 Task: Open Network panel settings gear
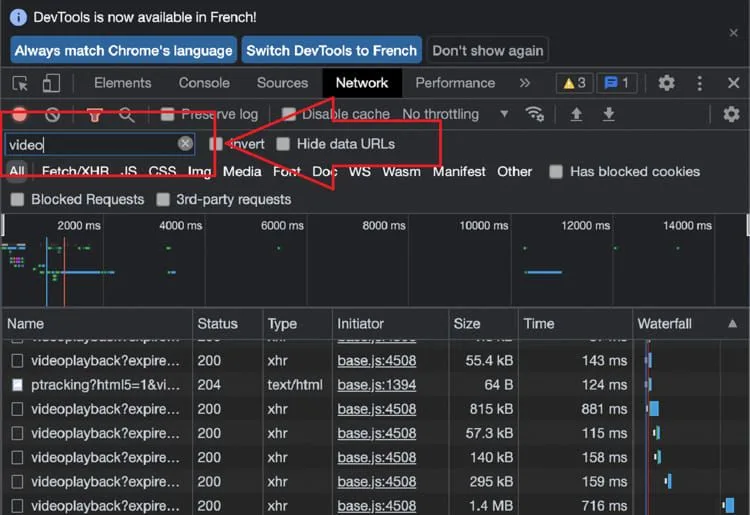pyautogui.click(x=731, y=114)
